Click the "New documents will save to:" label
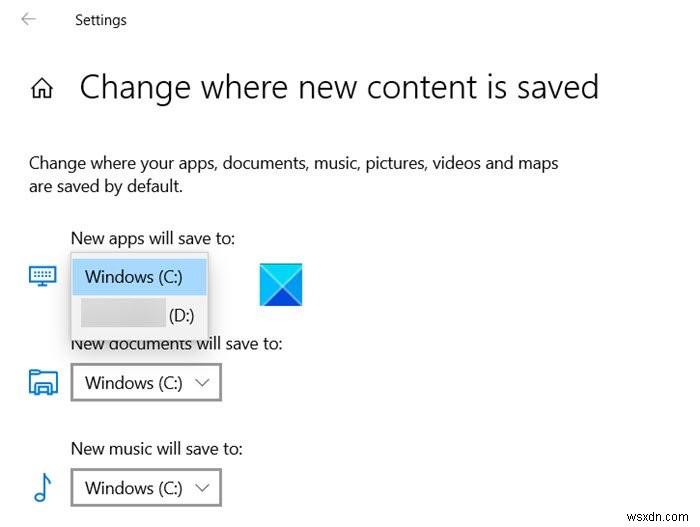Screen dimensions: 700x527 pyautogui.click(x=177, y=344)
